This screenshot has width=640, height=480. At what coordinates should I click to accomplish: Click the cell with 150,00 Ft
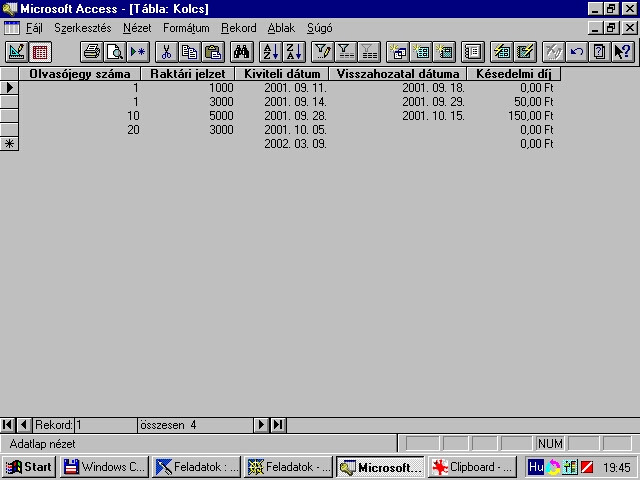(x=513, y=116)
